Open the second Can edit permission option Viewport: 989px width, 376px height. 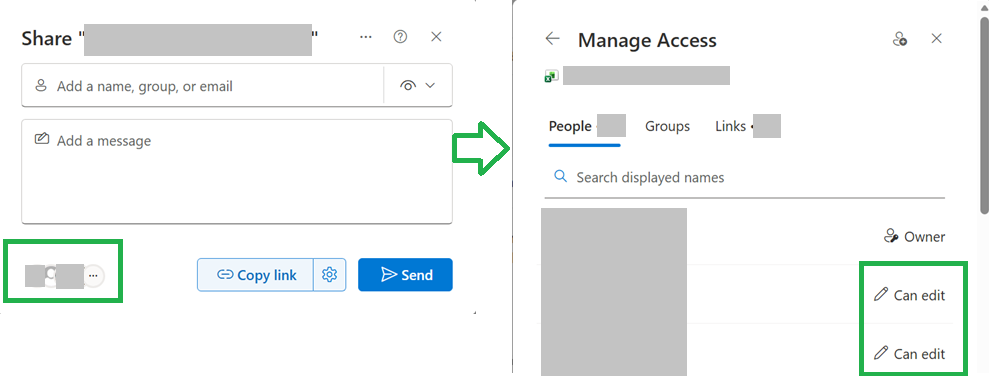(x=910, y=354)
